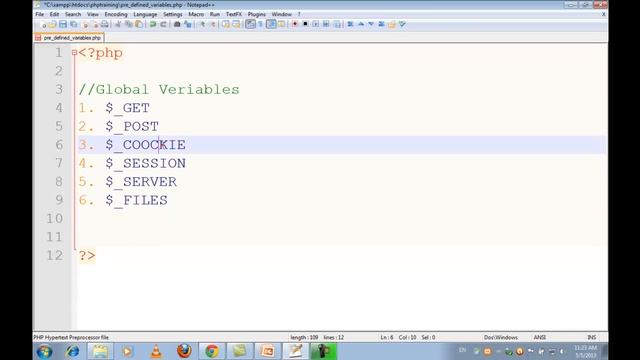
Task: Collapse the <?php fold marker on line 1
Action: [74, 53]
